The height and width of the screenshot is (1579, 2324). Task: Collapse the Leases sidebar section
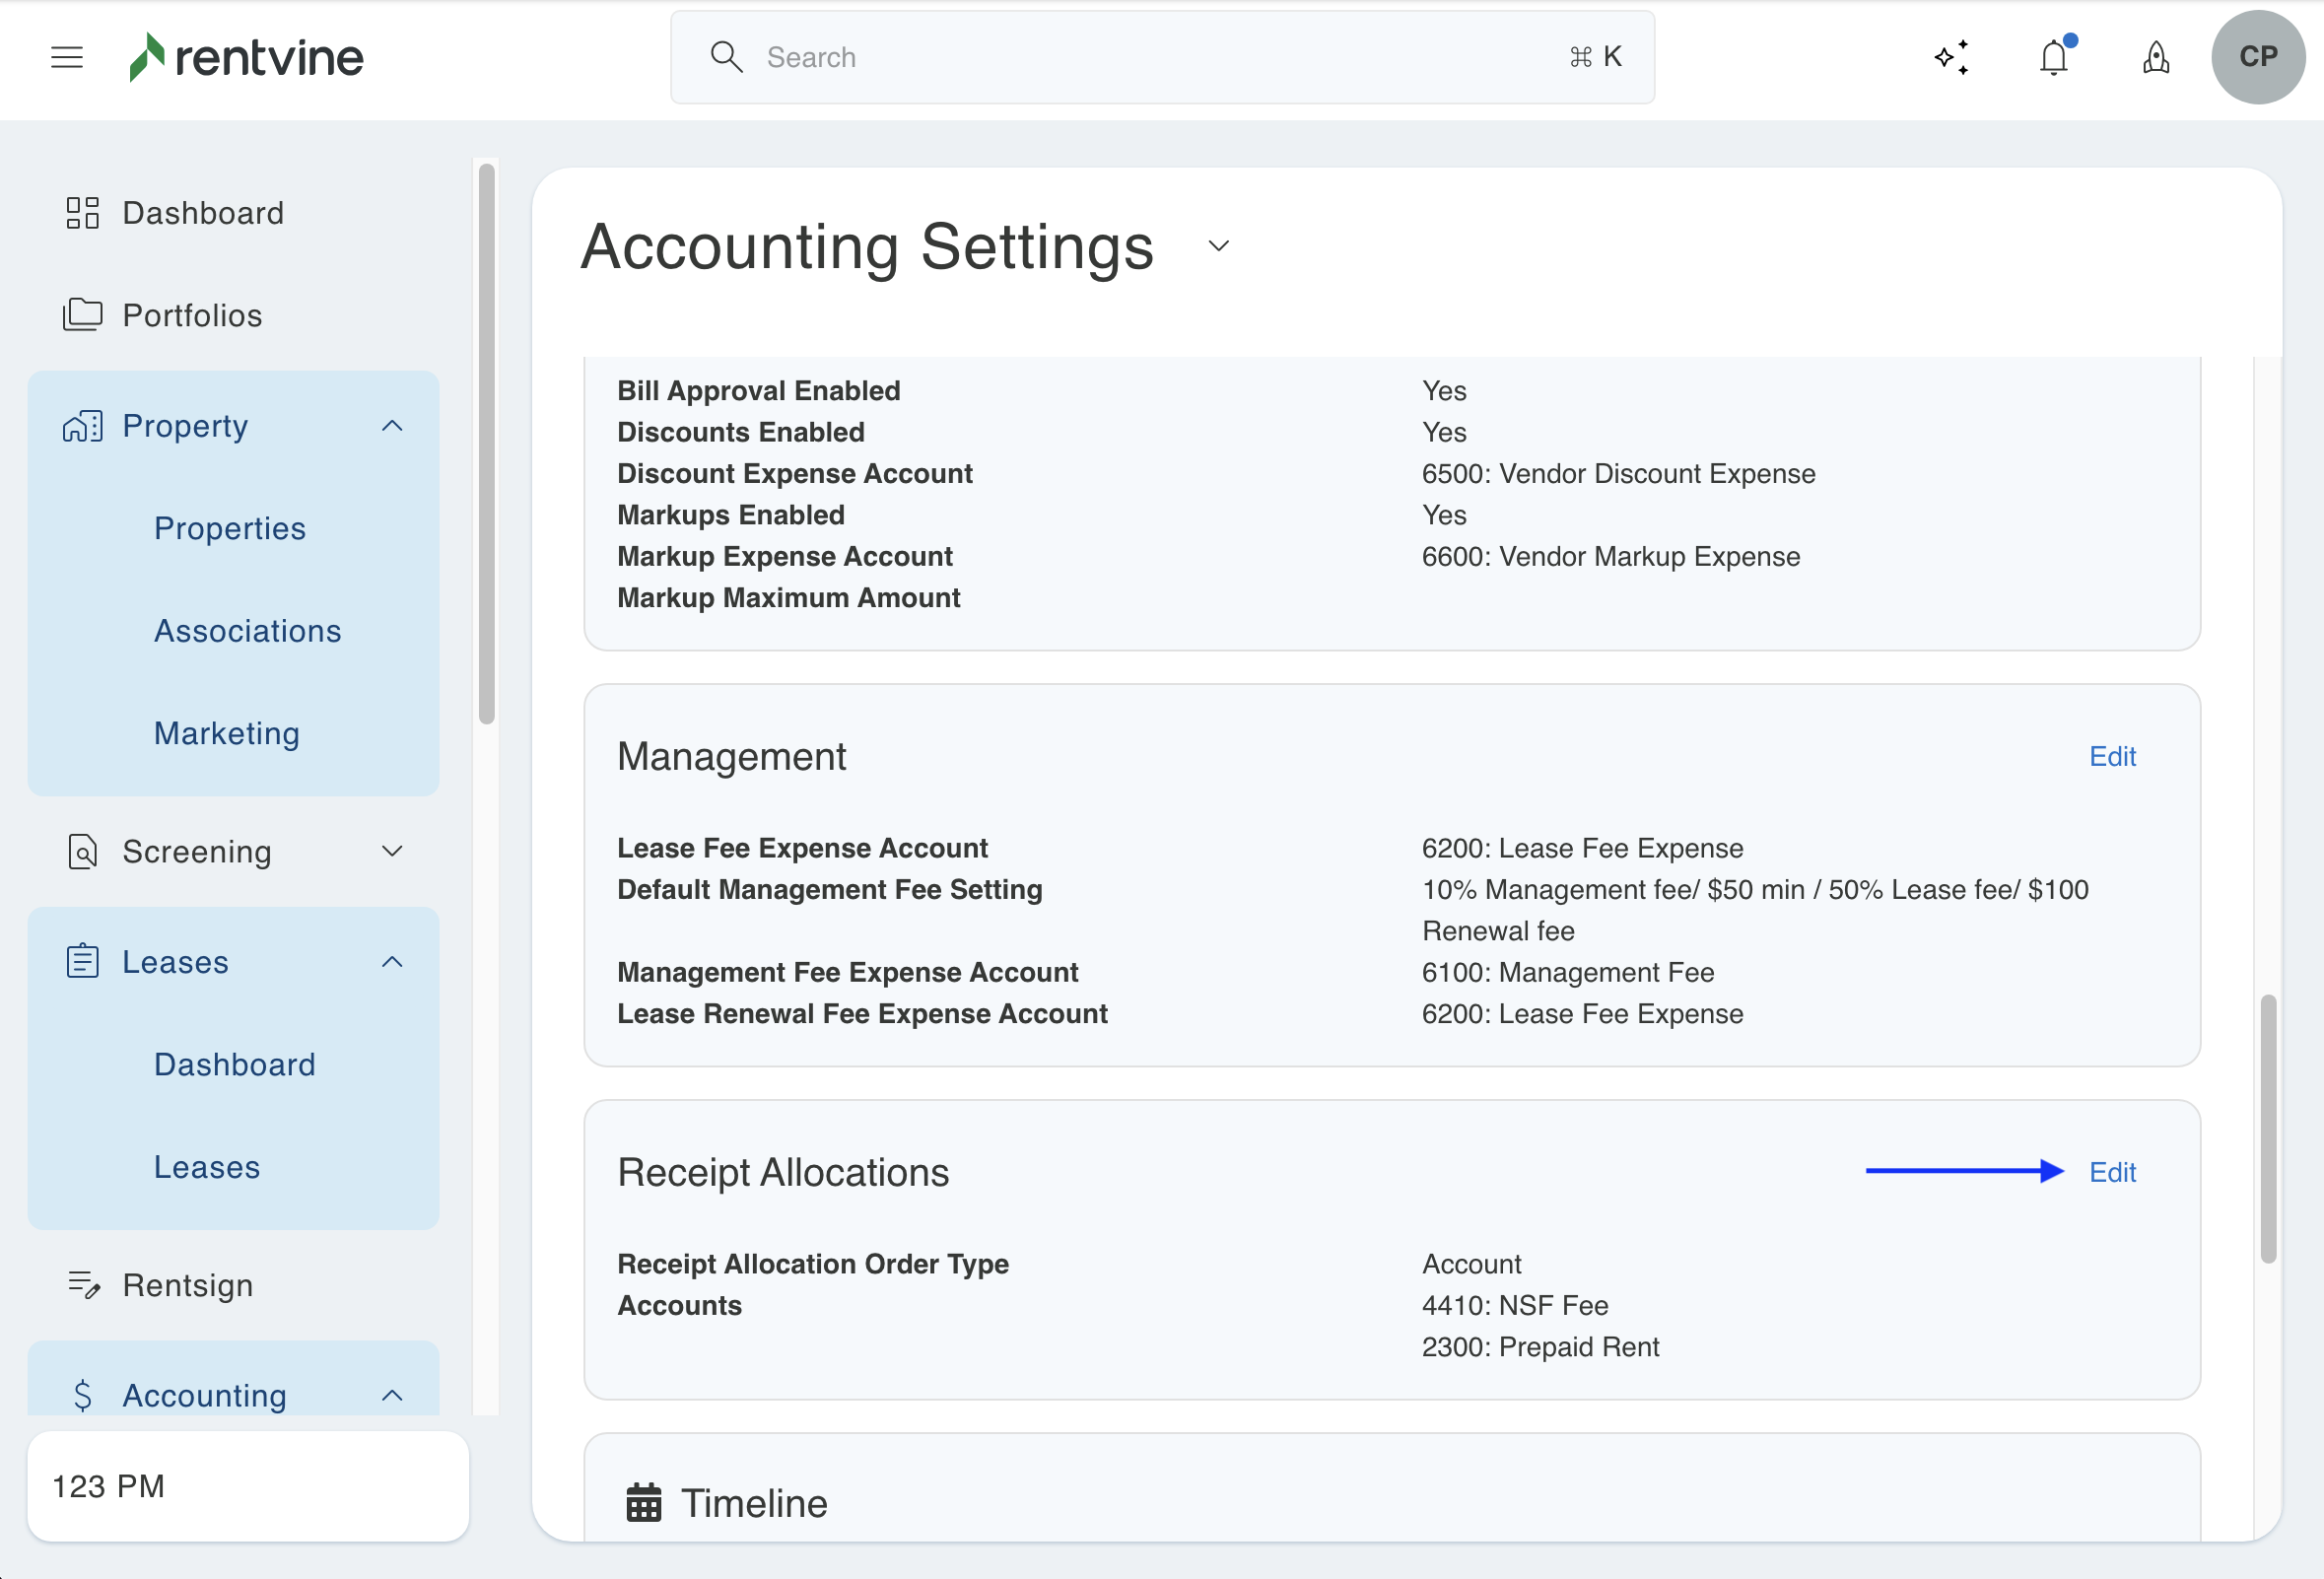coord(392,962)
